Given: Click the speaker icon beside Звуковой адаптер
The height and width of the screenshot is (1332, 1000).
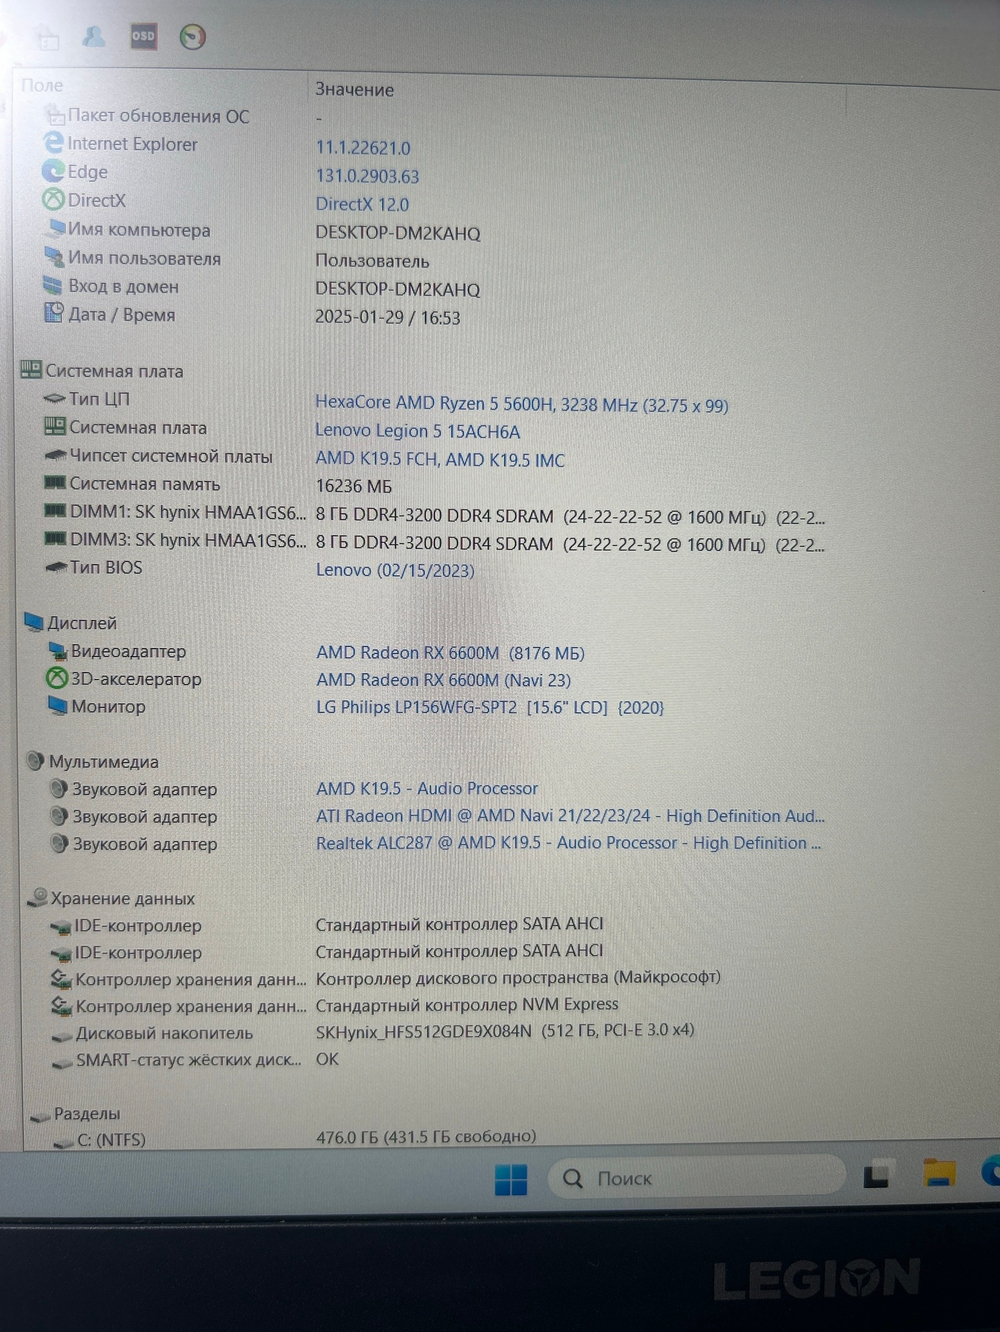Looking at the screenshot, I should [x=57, y=789].
